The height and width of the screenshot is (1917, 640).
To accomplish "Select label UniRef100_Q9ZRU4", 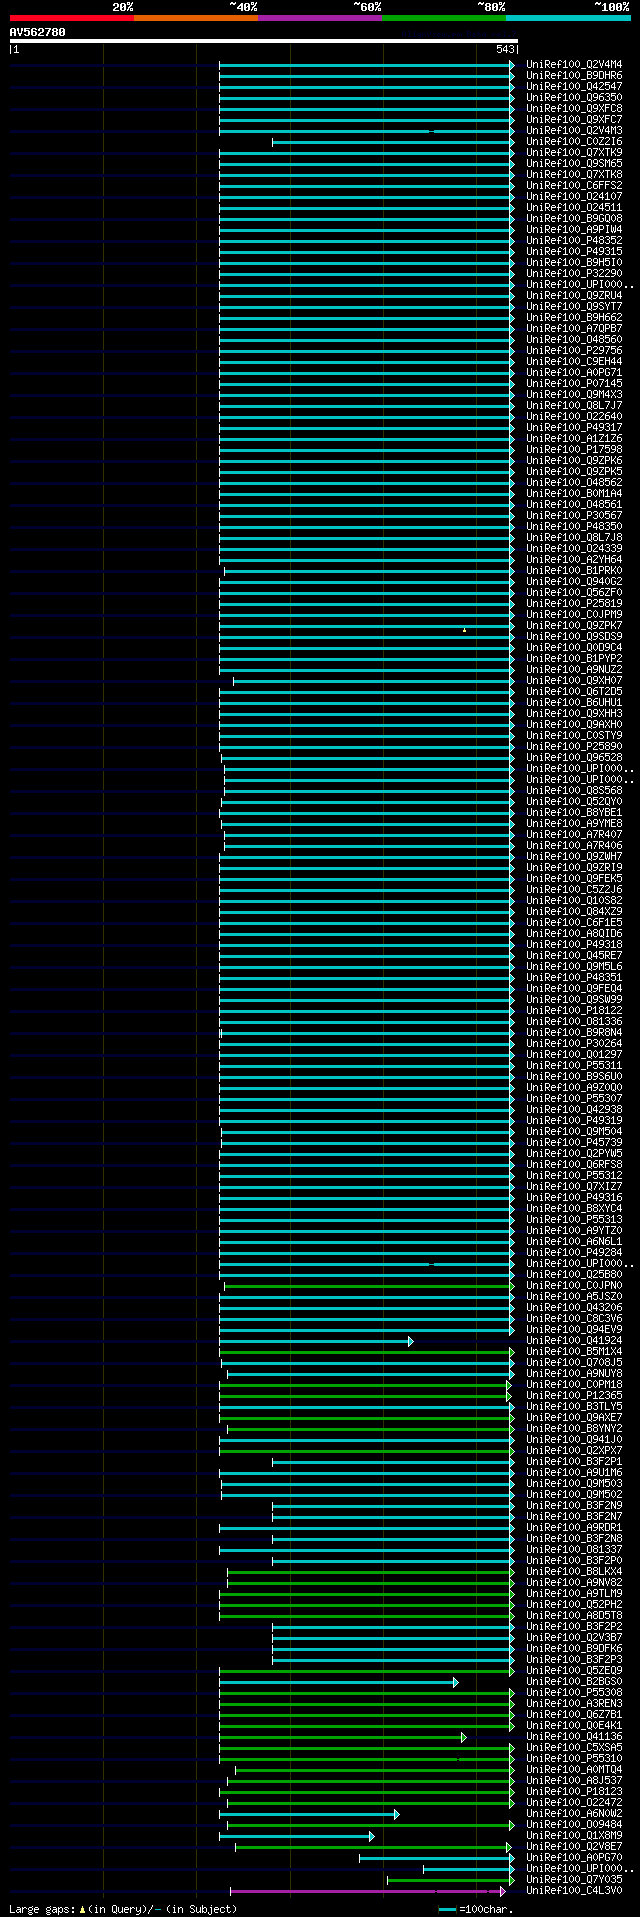I will 574,295.
